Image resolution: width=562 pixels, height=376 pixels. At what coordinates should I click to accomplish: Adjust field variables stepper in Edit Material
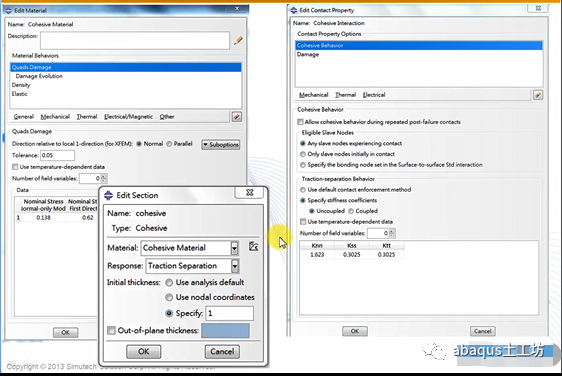tap(104, 179)
